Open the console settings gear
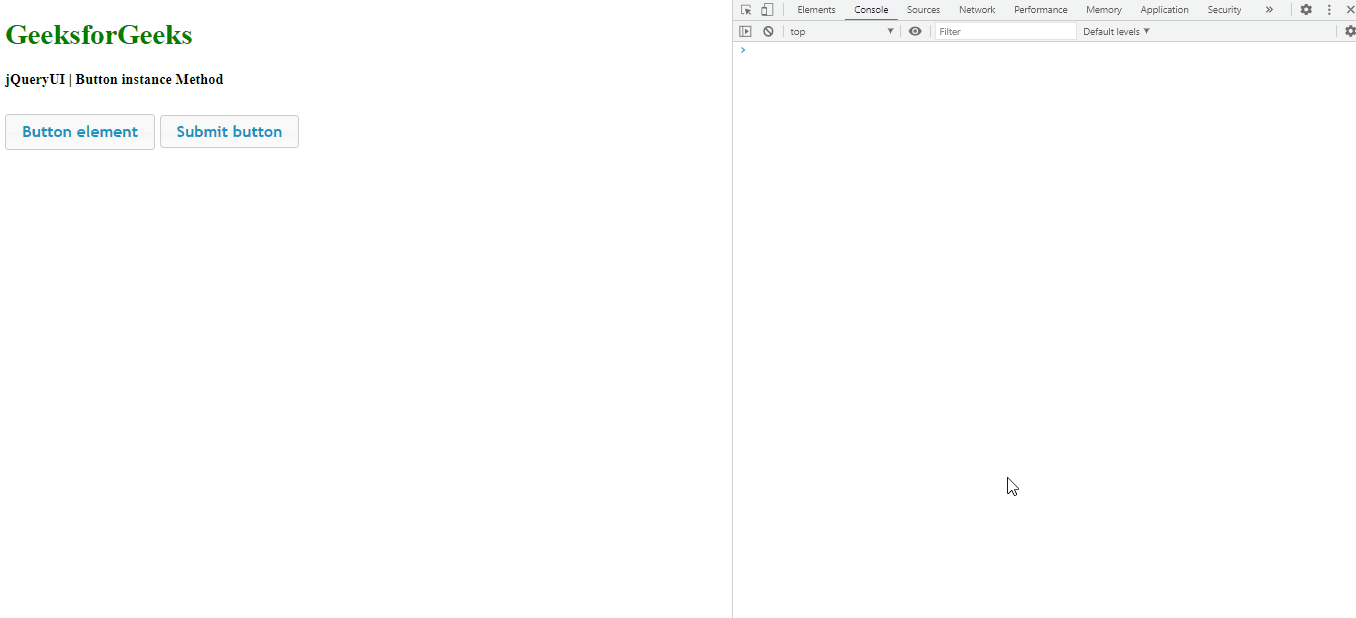Image resolution: width=1356 pixels, height=618 pixels. 1351,31
